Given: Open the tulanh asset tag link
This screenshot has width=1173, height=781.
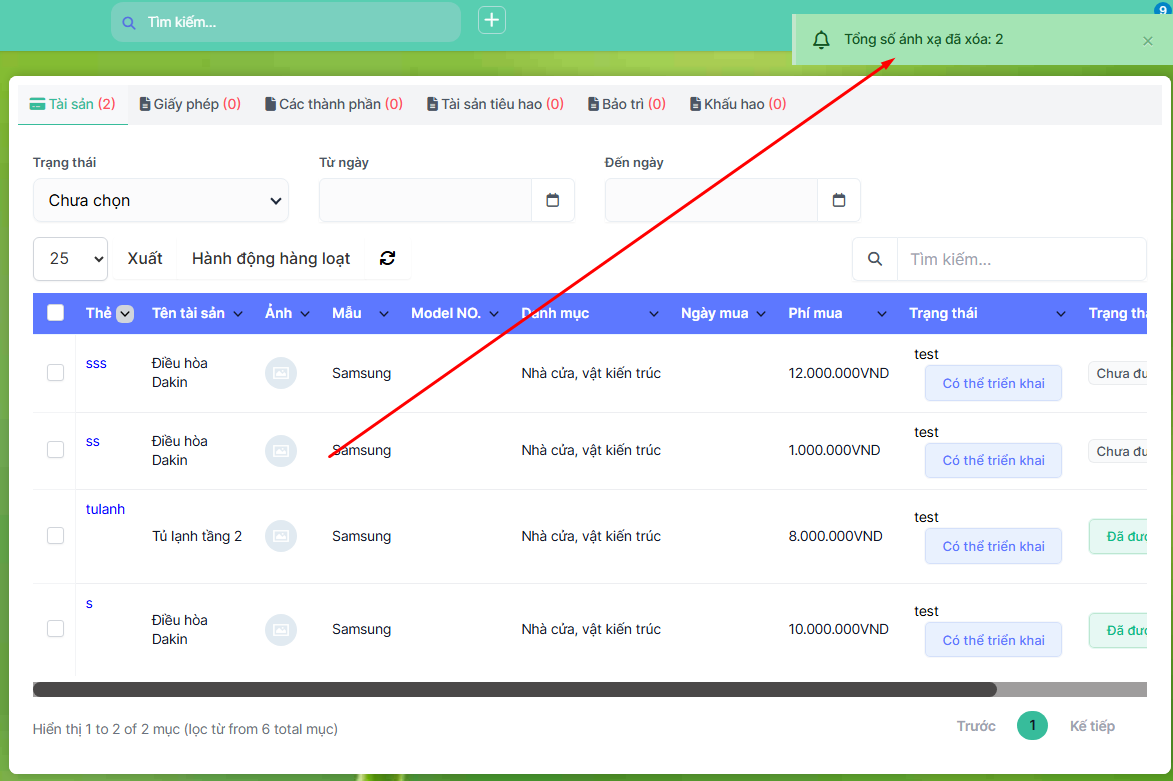Looking at the screenshot, I should (105, 509).
